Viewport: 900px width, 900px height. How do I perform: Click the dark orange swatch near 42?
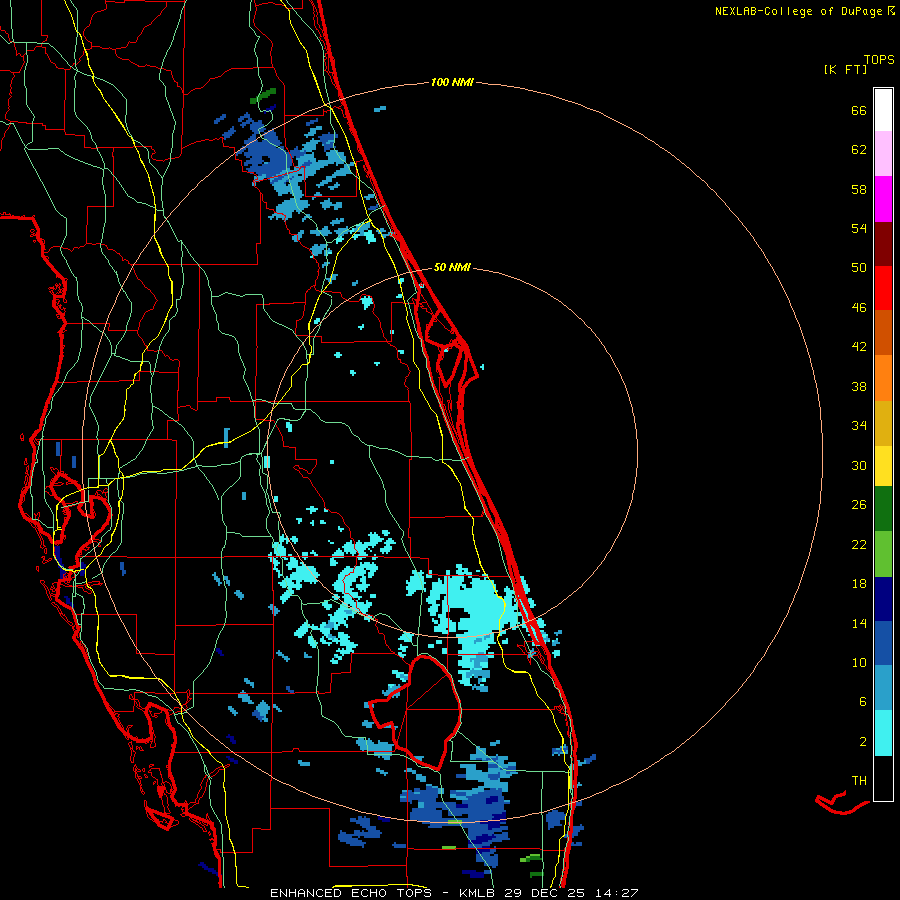(883, 332)
